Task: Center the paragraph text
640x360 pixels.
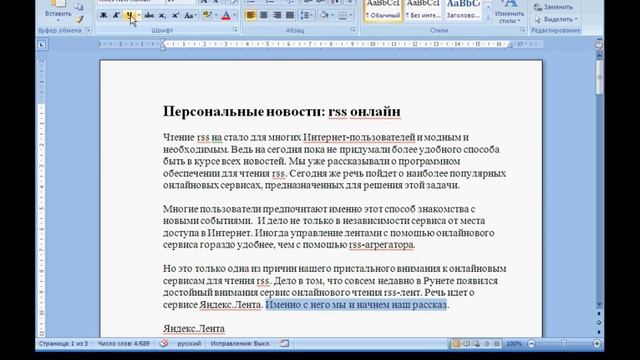Action: coord(264,16)
